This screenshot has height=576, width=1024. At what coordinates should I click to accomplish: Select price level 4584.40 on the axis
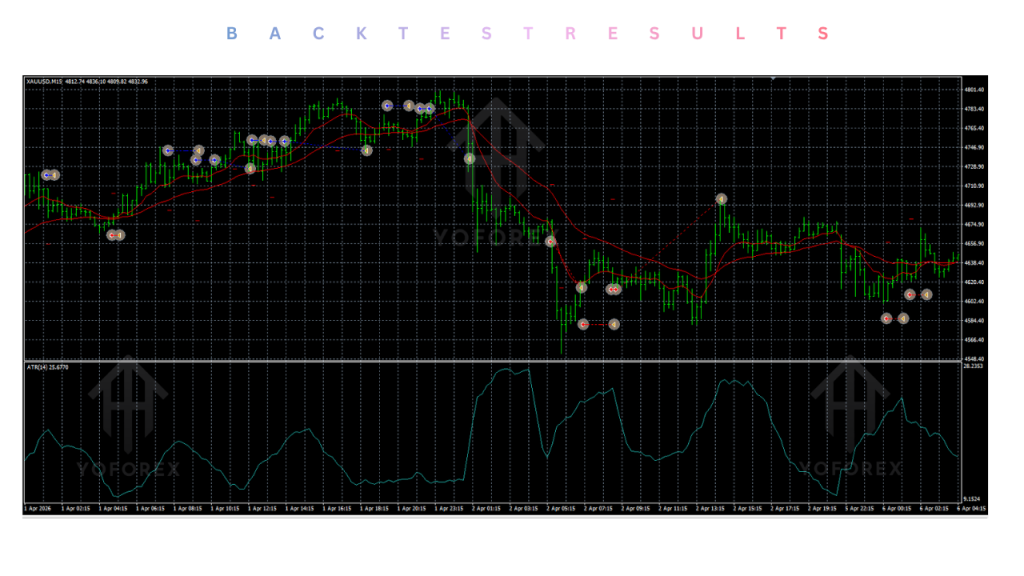pos(974,321)
